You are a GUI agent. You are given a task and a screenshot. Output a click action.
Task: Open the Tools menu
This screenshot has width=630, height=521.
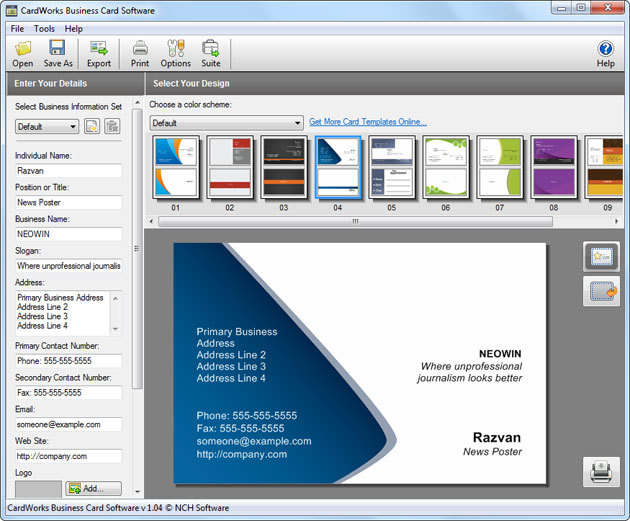tap(44, 29)
